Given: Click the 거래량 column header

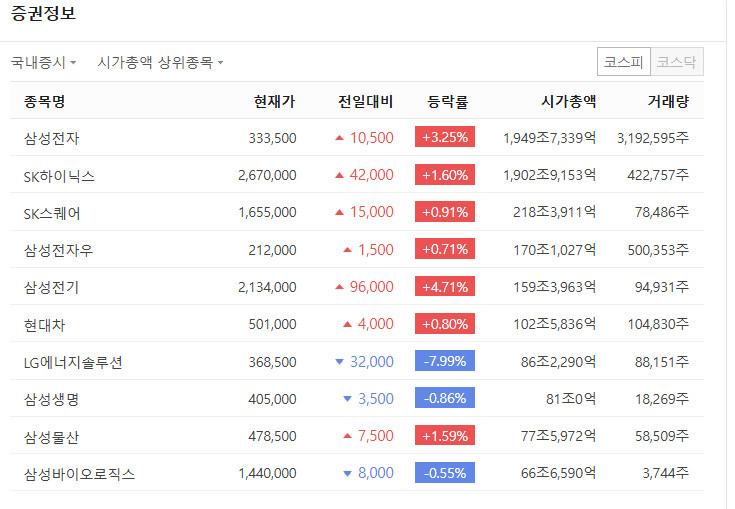Looking at the screenshot, I should (668, 101).
